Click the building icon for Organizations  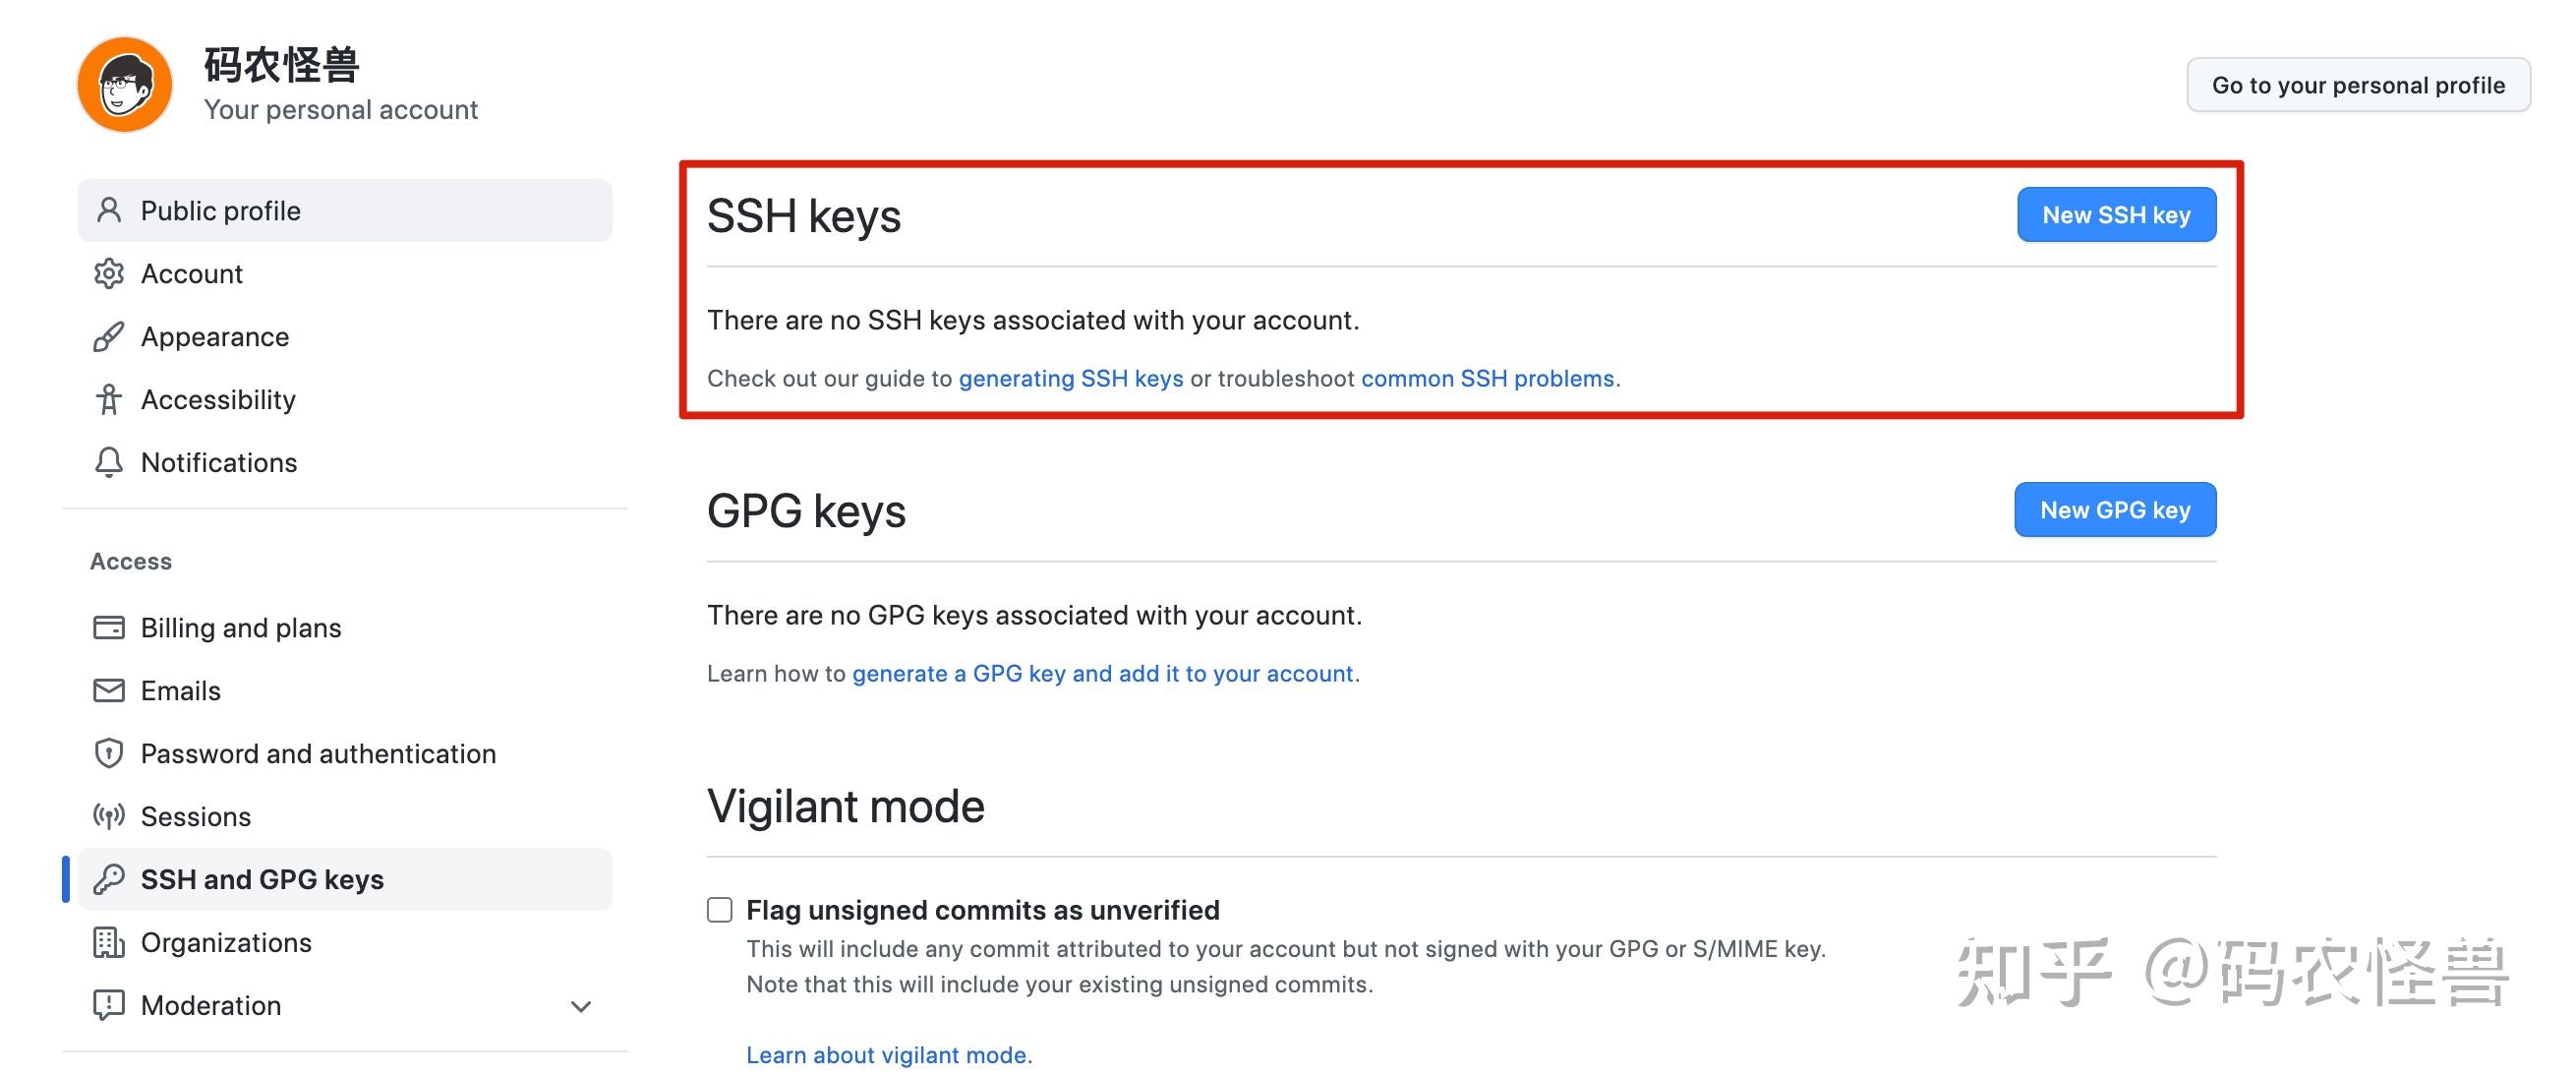tap(108, 943)
